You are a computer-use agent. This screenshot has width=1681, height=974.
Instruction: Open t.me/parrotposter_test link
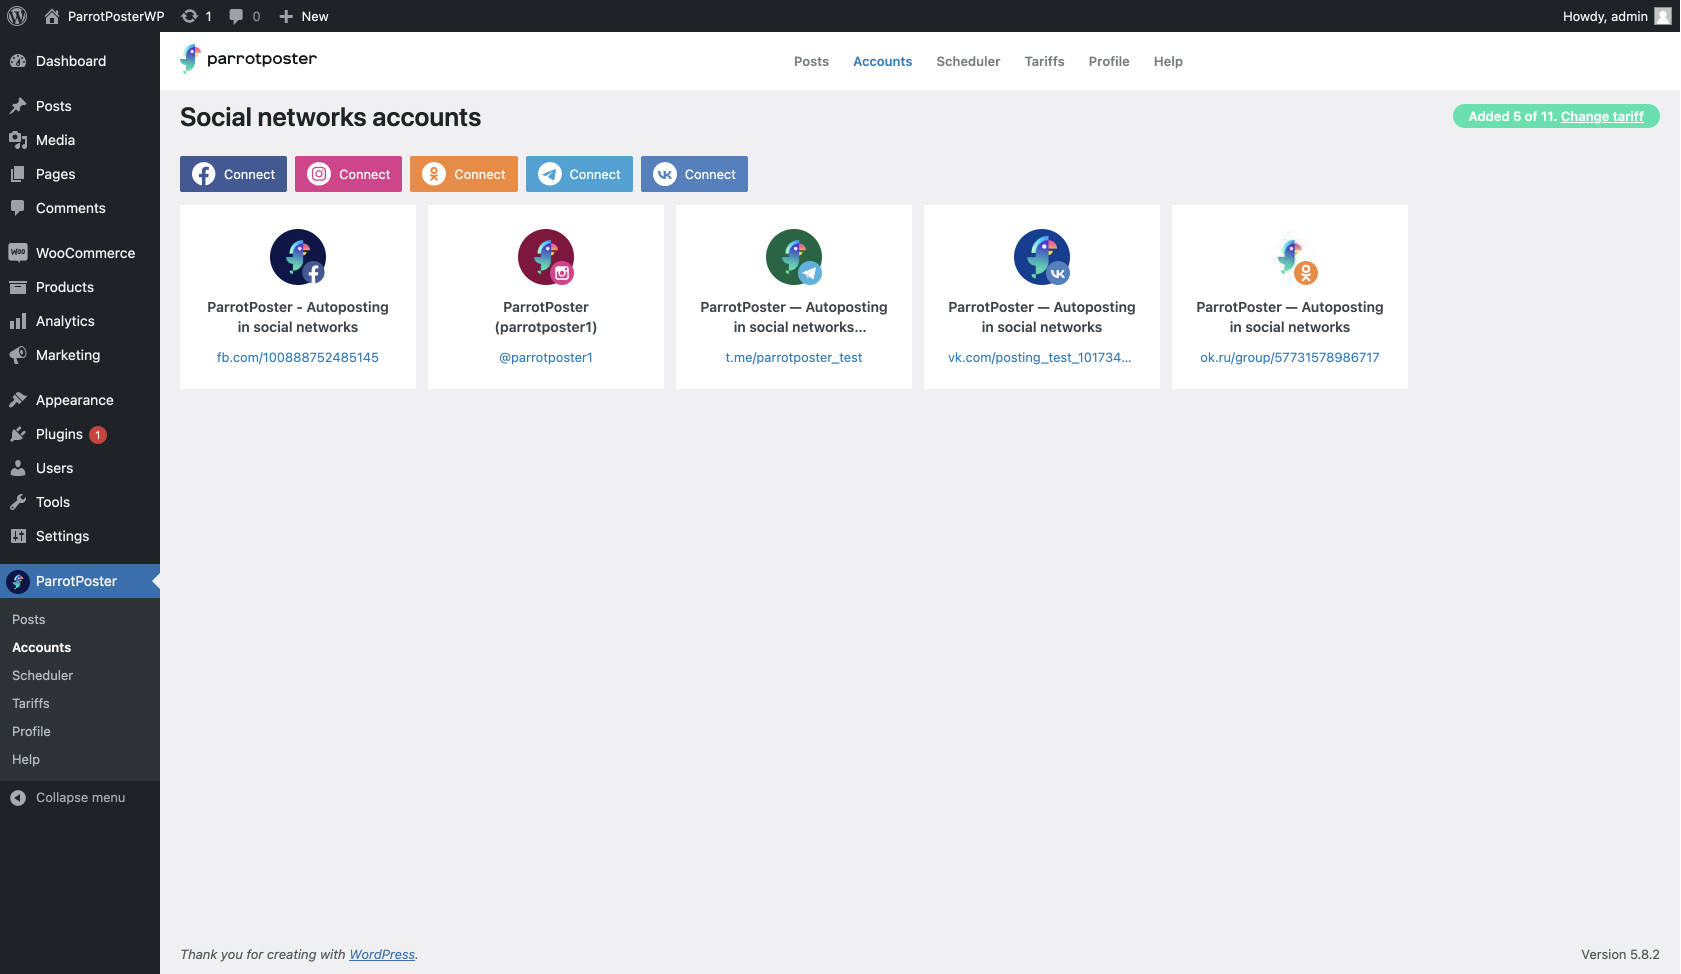coord(794,358)
